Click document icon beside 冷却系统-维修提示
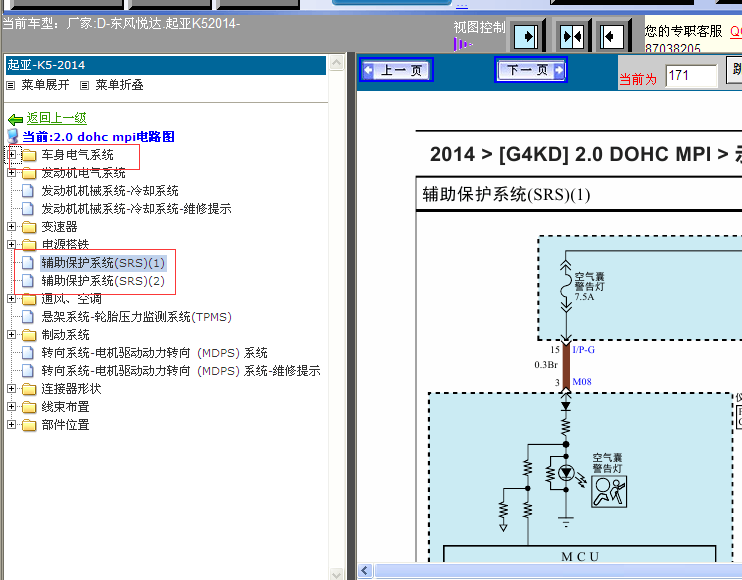 tap(28, 209)
